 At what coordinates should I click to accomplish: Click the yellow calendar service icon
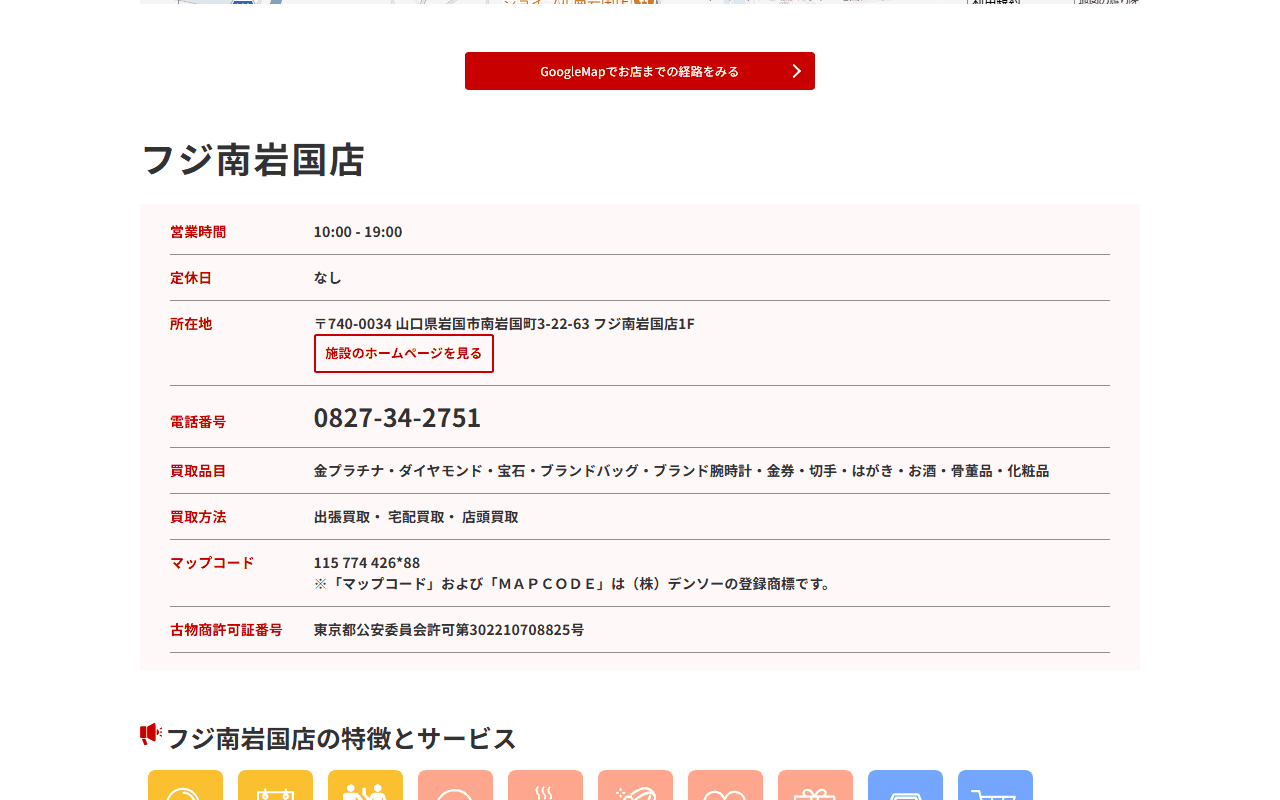coord(275,785)
